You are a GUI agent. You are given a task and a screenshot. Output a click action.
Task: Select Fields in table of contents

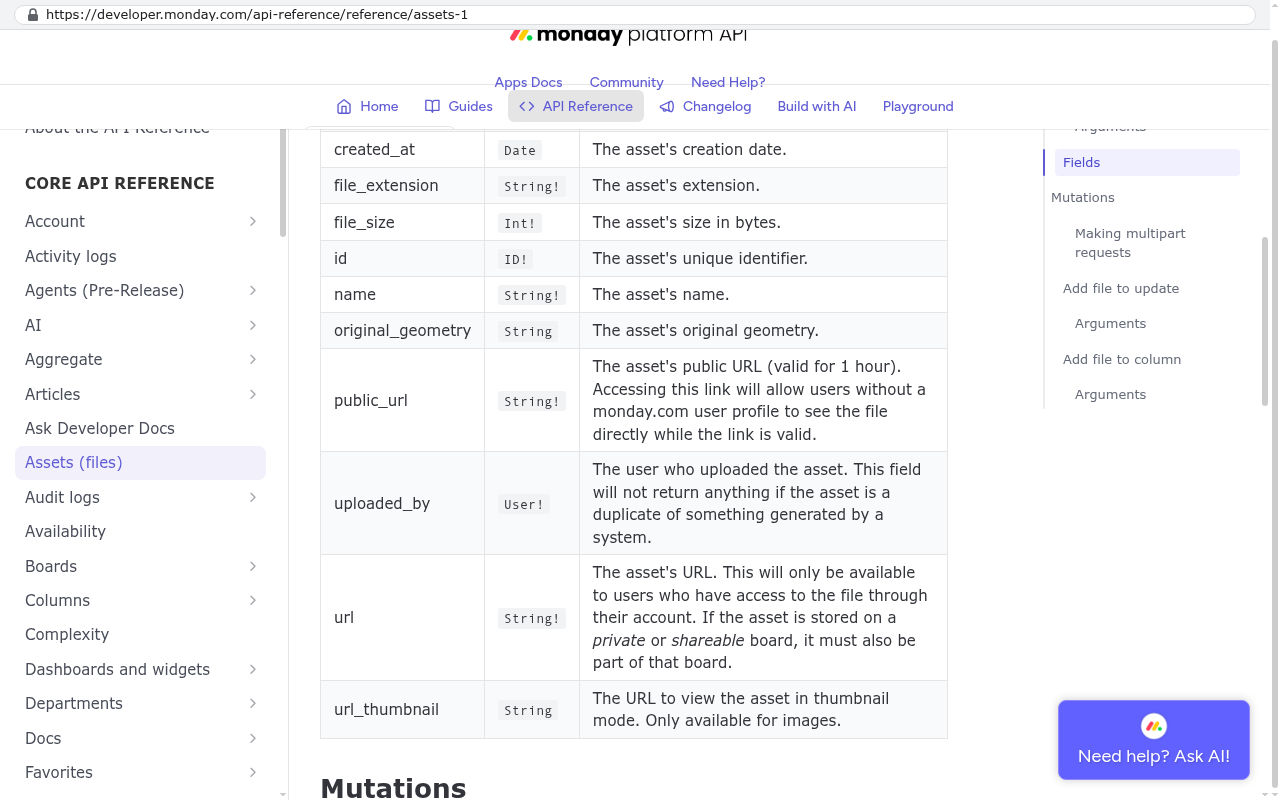point(1147,162)
